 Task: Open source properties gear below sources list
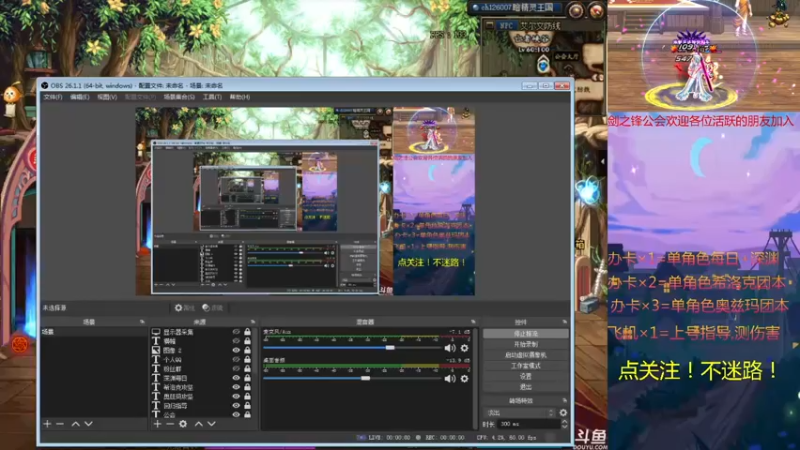[183, 424]
